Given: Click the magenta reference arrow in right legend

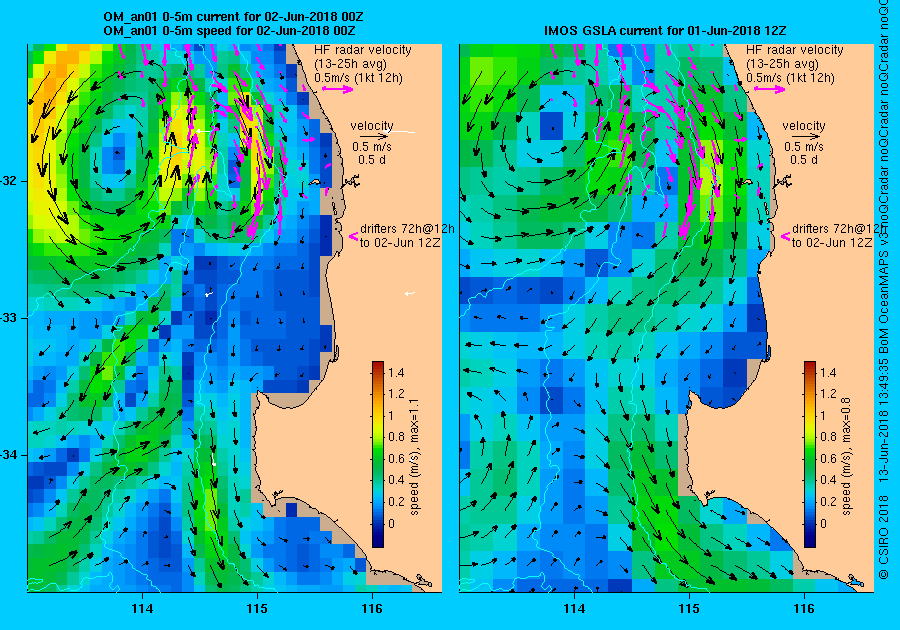Looking at the screenshot, I should click(x=769, y=89).
